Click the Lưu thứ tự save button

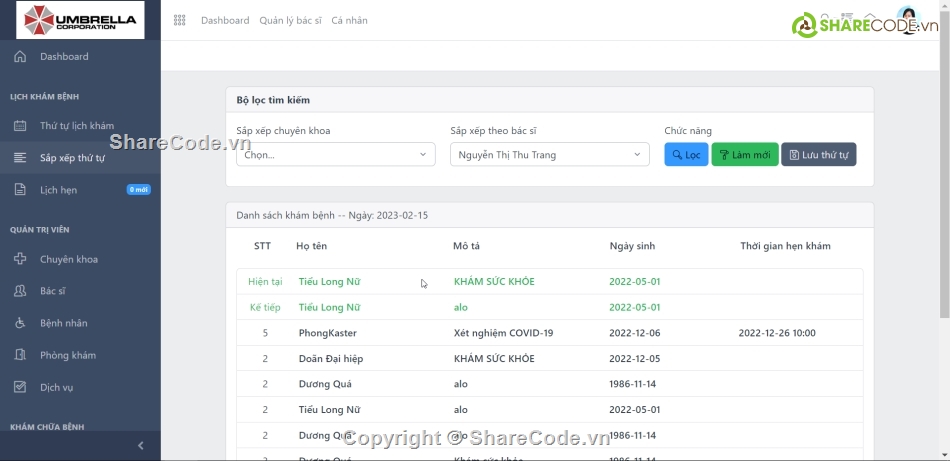pyautogui.click(x=818, y=155)
